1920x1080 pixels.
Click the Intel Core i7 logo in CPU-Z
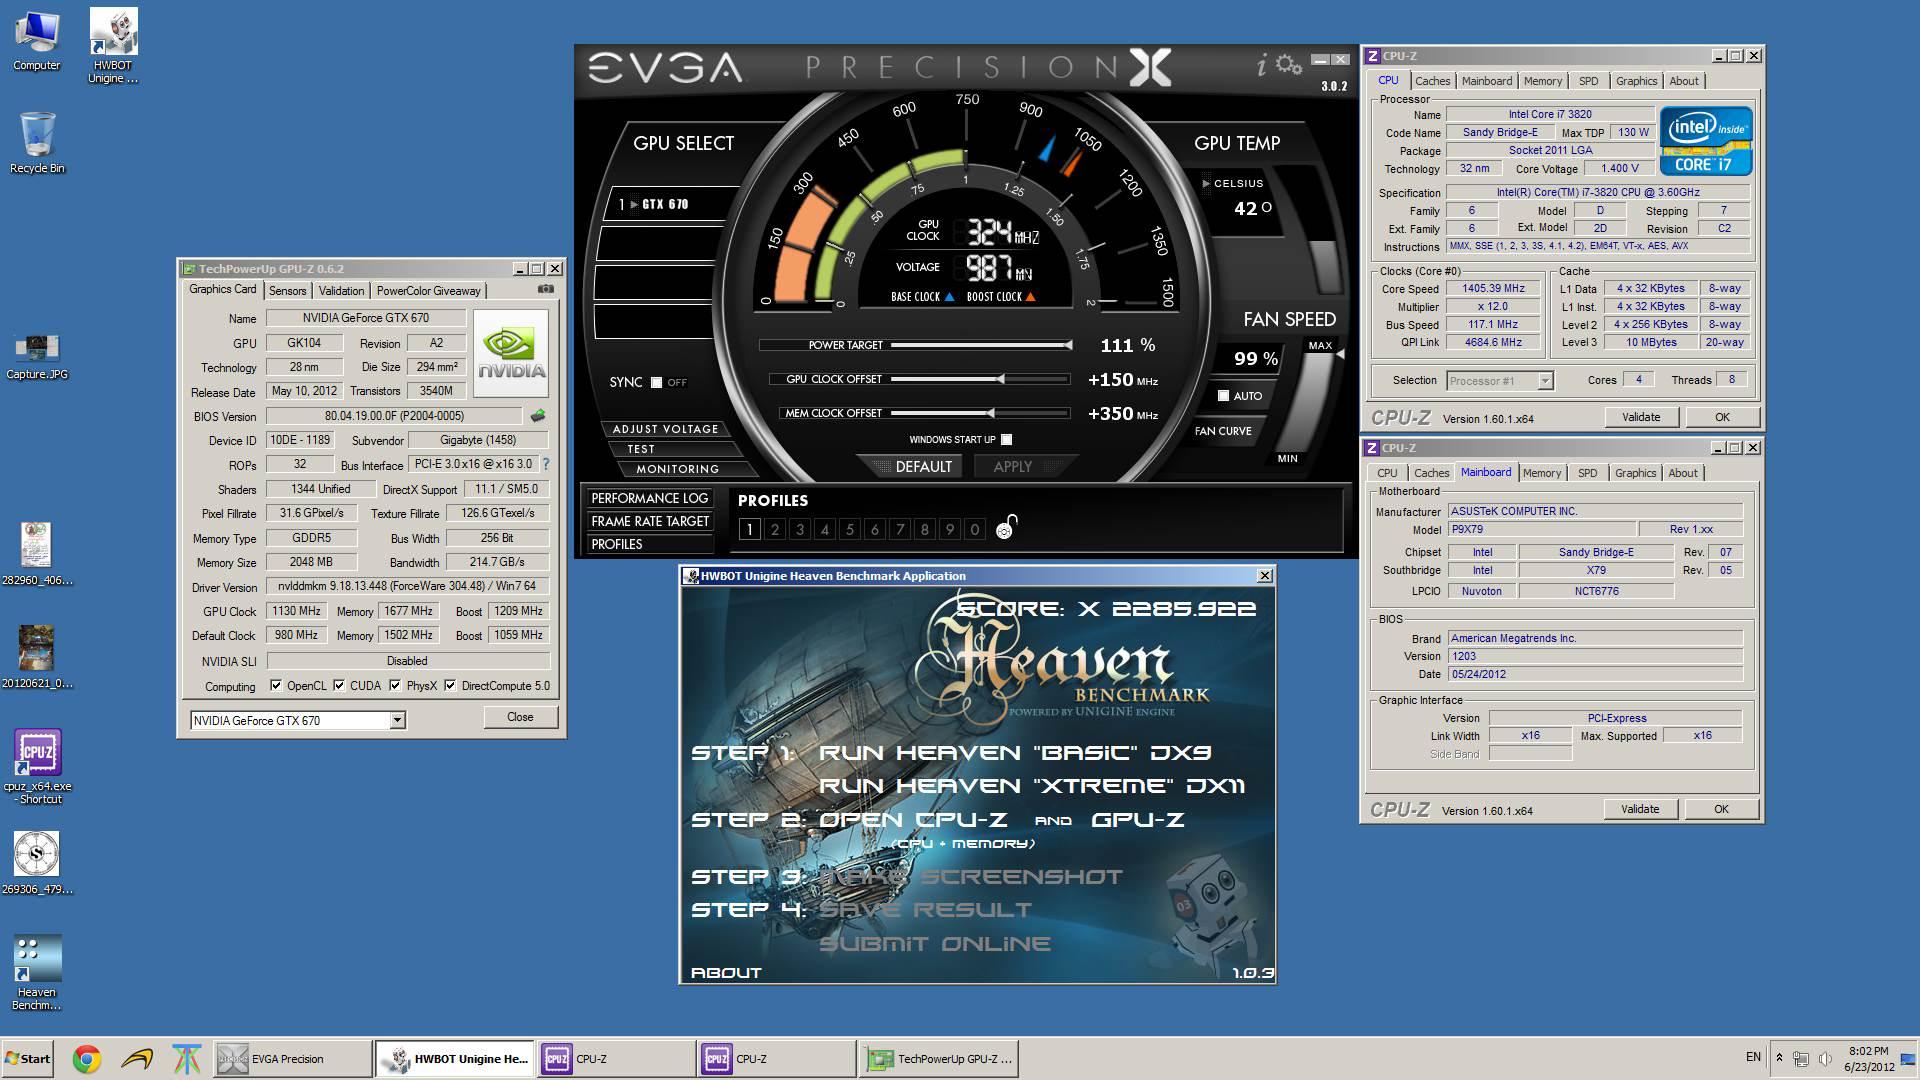(1705, 140)
